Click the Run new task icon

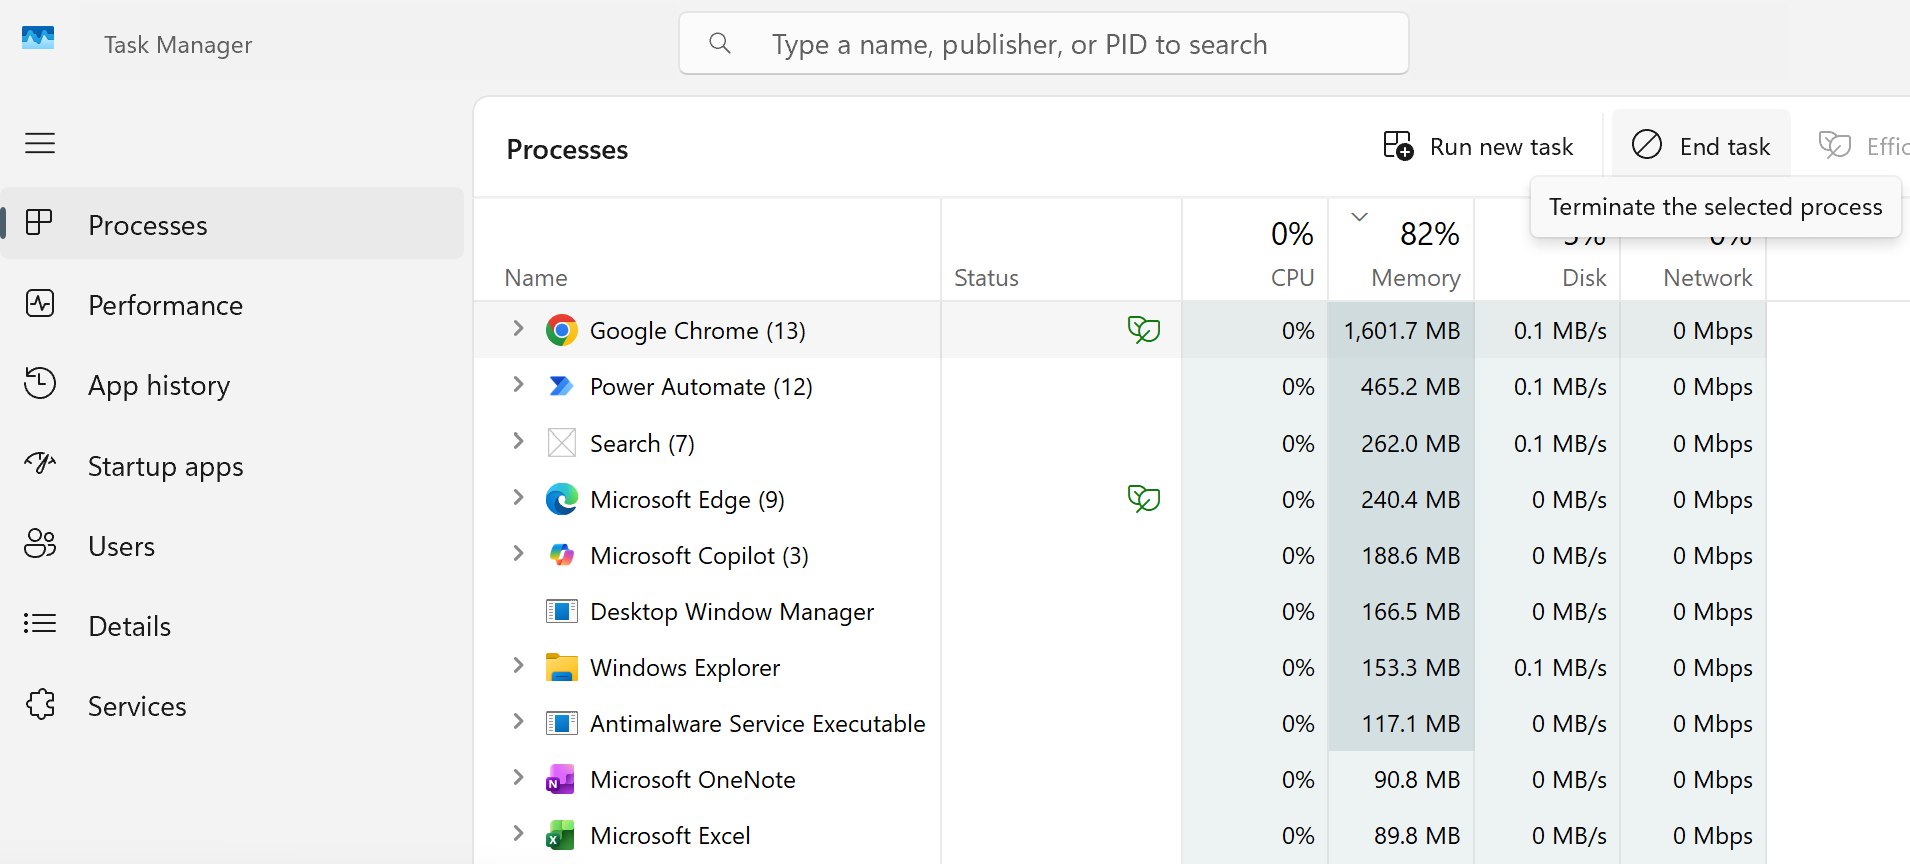tap(1398, 146)
